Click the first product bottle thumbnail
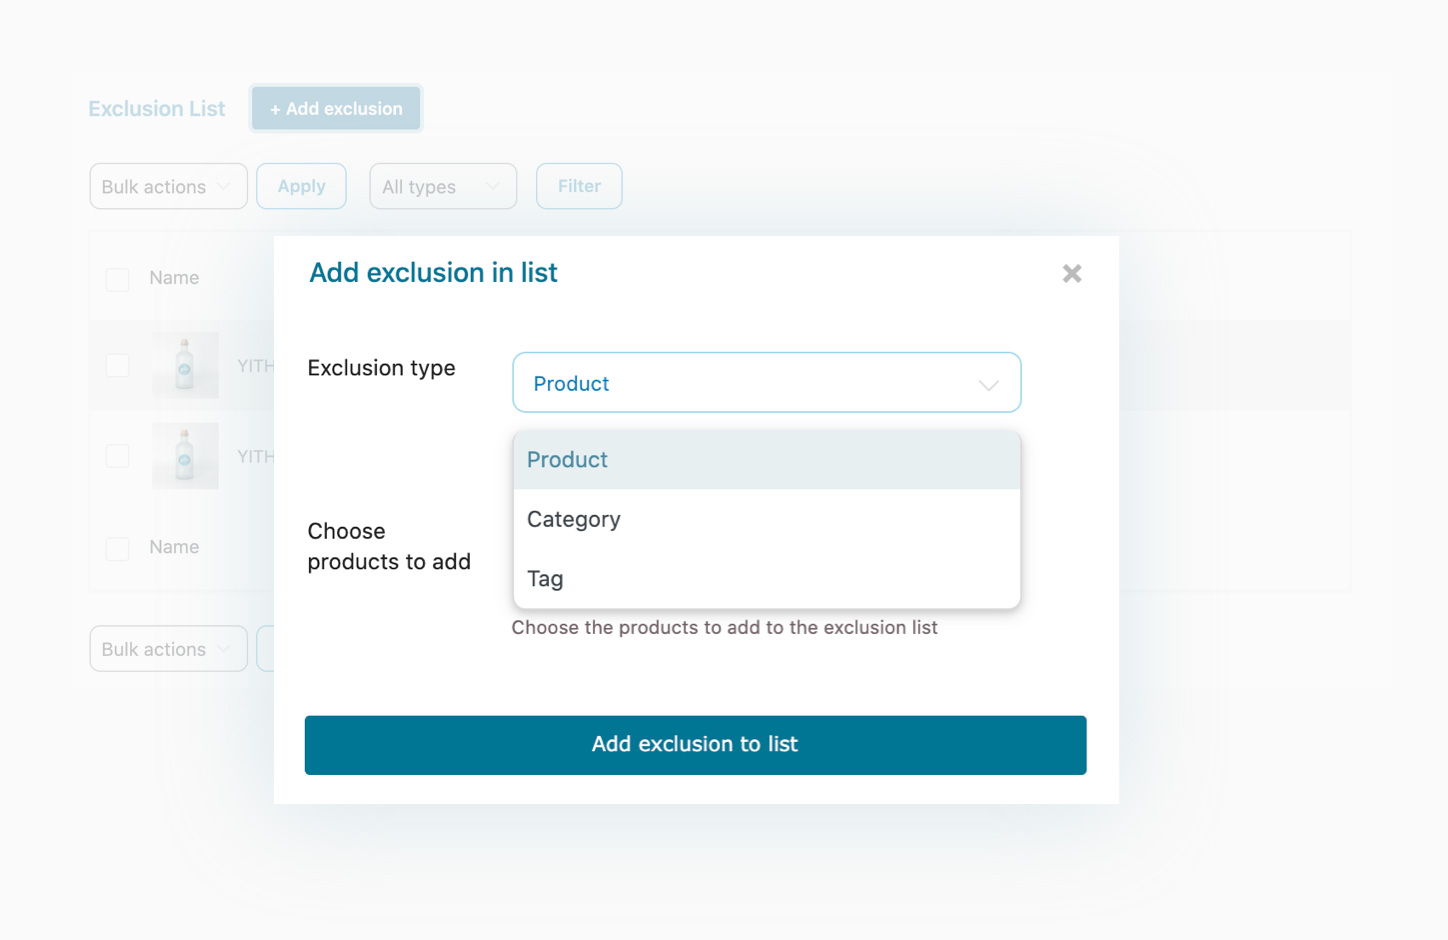This screenshot has width=1448, height=940. (185, 365)
